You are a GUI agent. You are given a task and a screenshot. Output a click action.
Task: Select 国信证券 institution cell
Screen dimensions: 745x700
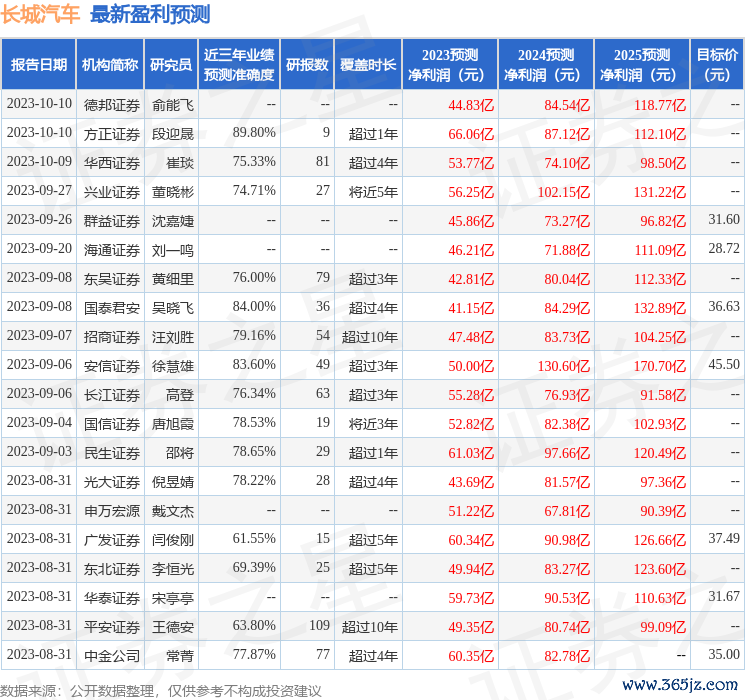[x=112, y=424]
